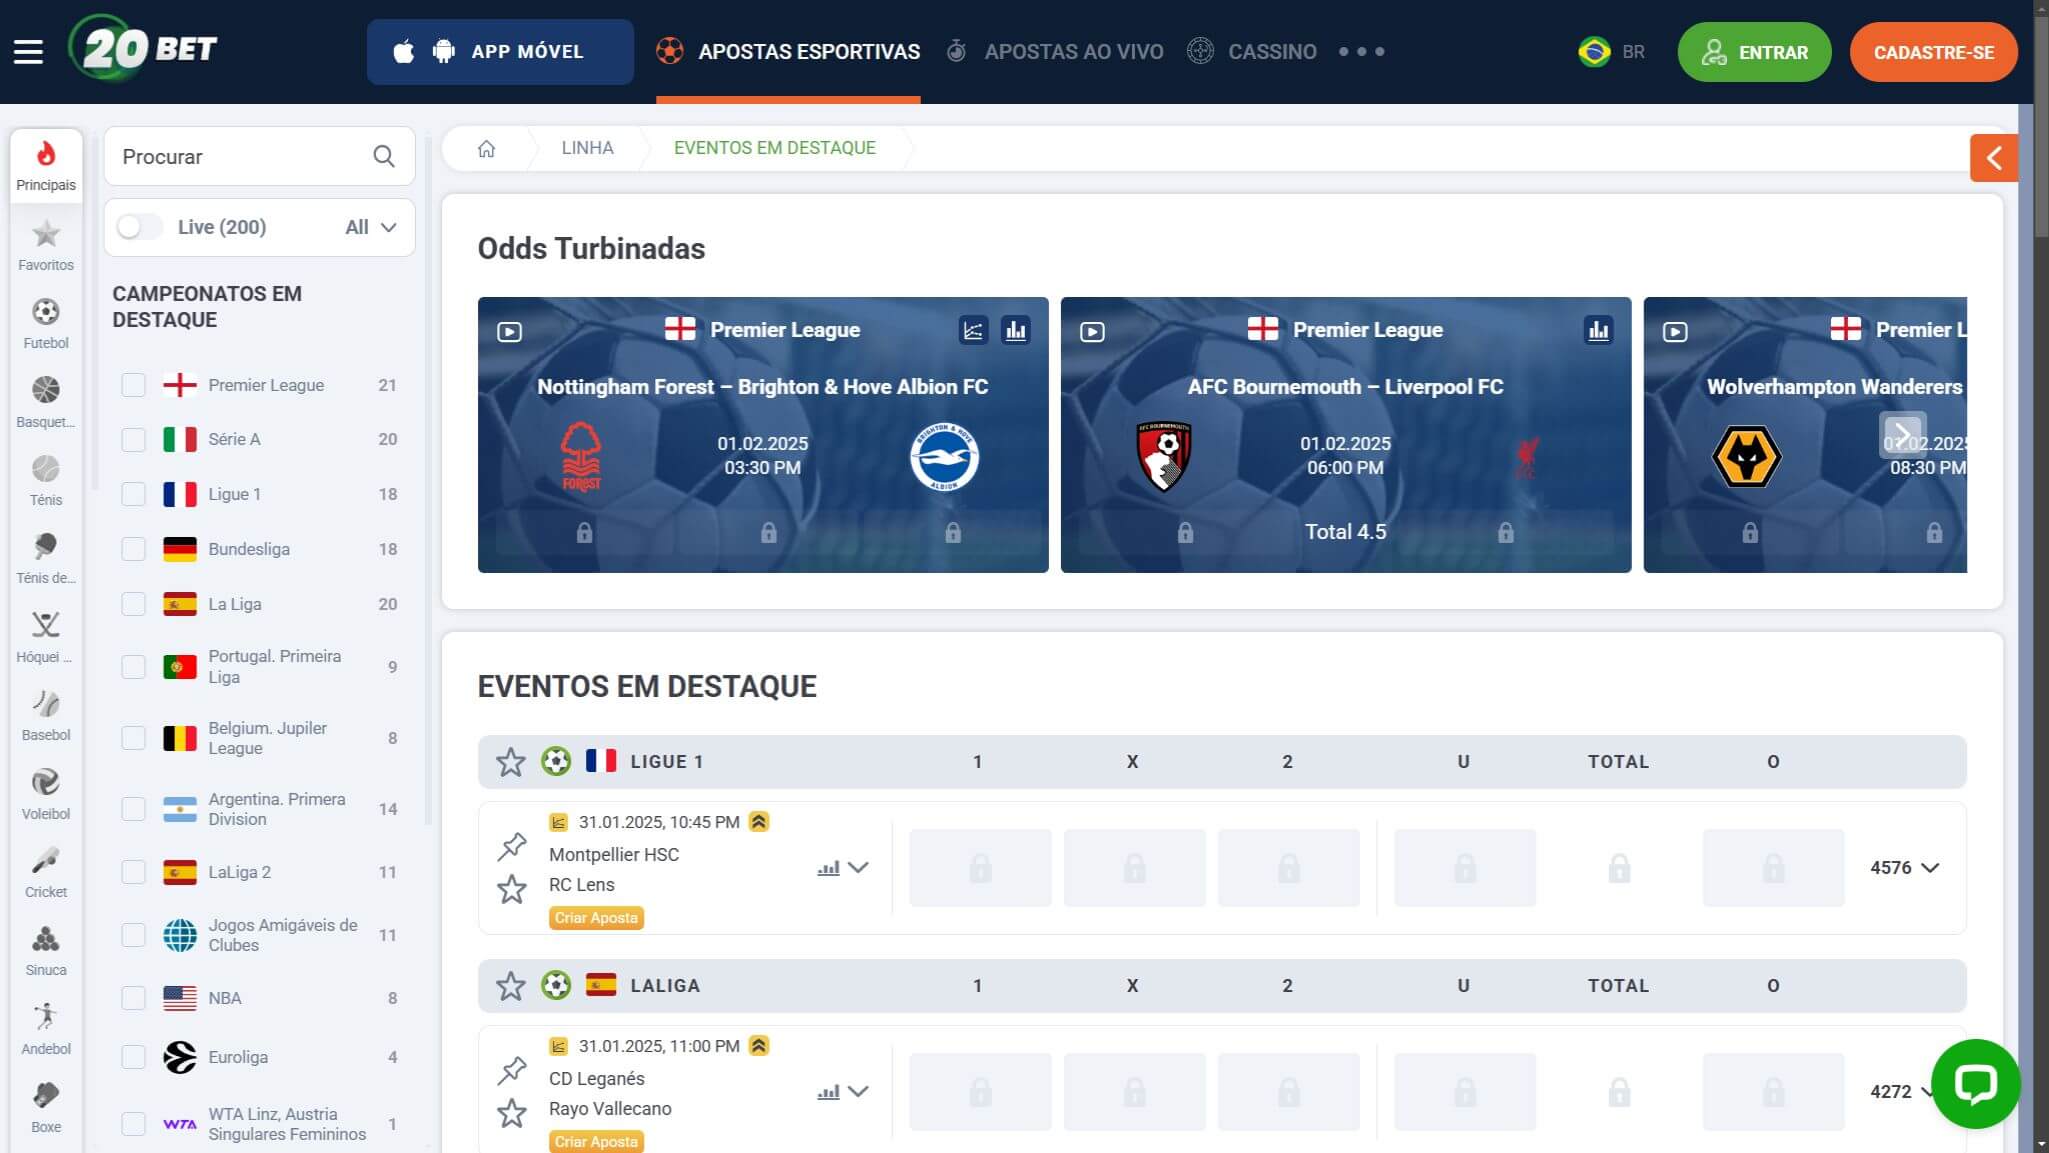Check the Série A checkbox
Image resolution: width=2049 pixels, height=1153 pixels.
pyautogui.click(x=133, y=439)
